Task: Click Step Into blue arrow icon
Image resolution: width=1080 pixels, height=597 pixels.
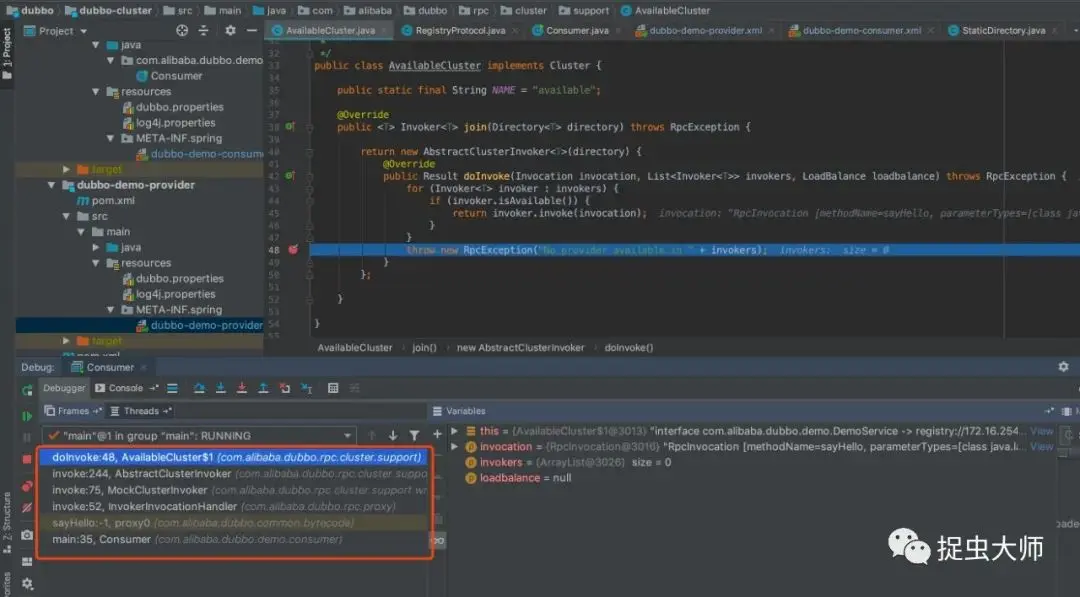Action: (x=220, y=388)
